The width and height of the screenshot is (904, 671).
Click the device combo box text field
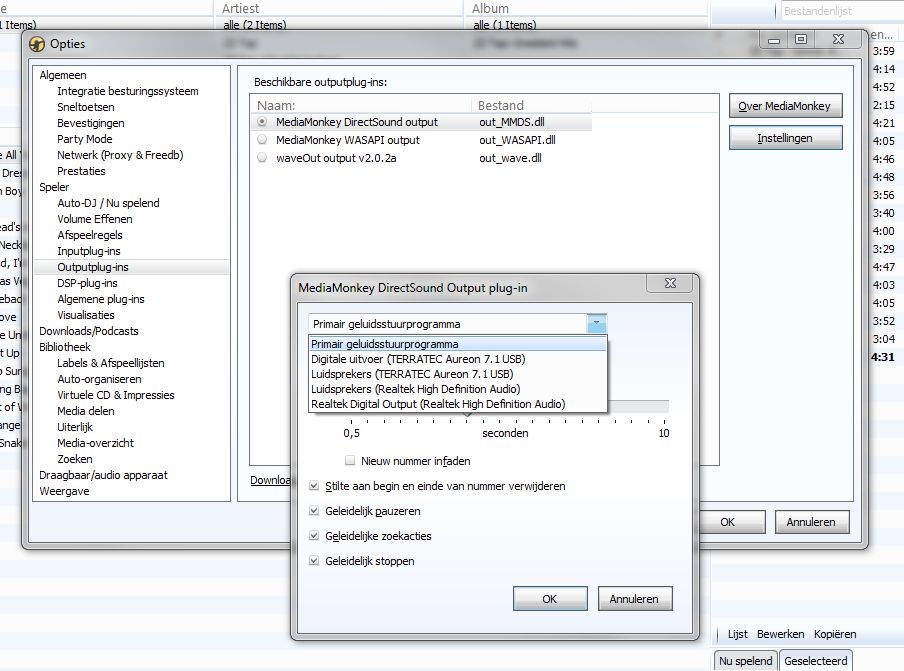(x=448, y=323)
